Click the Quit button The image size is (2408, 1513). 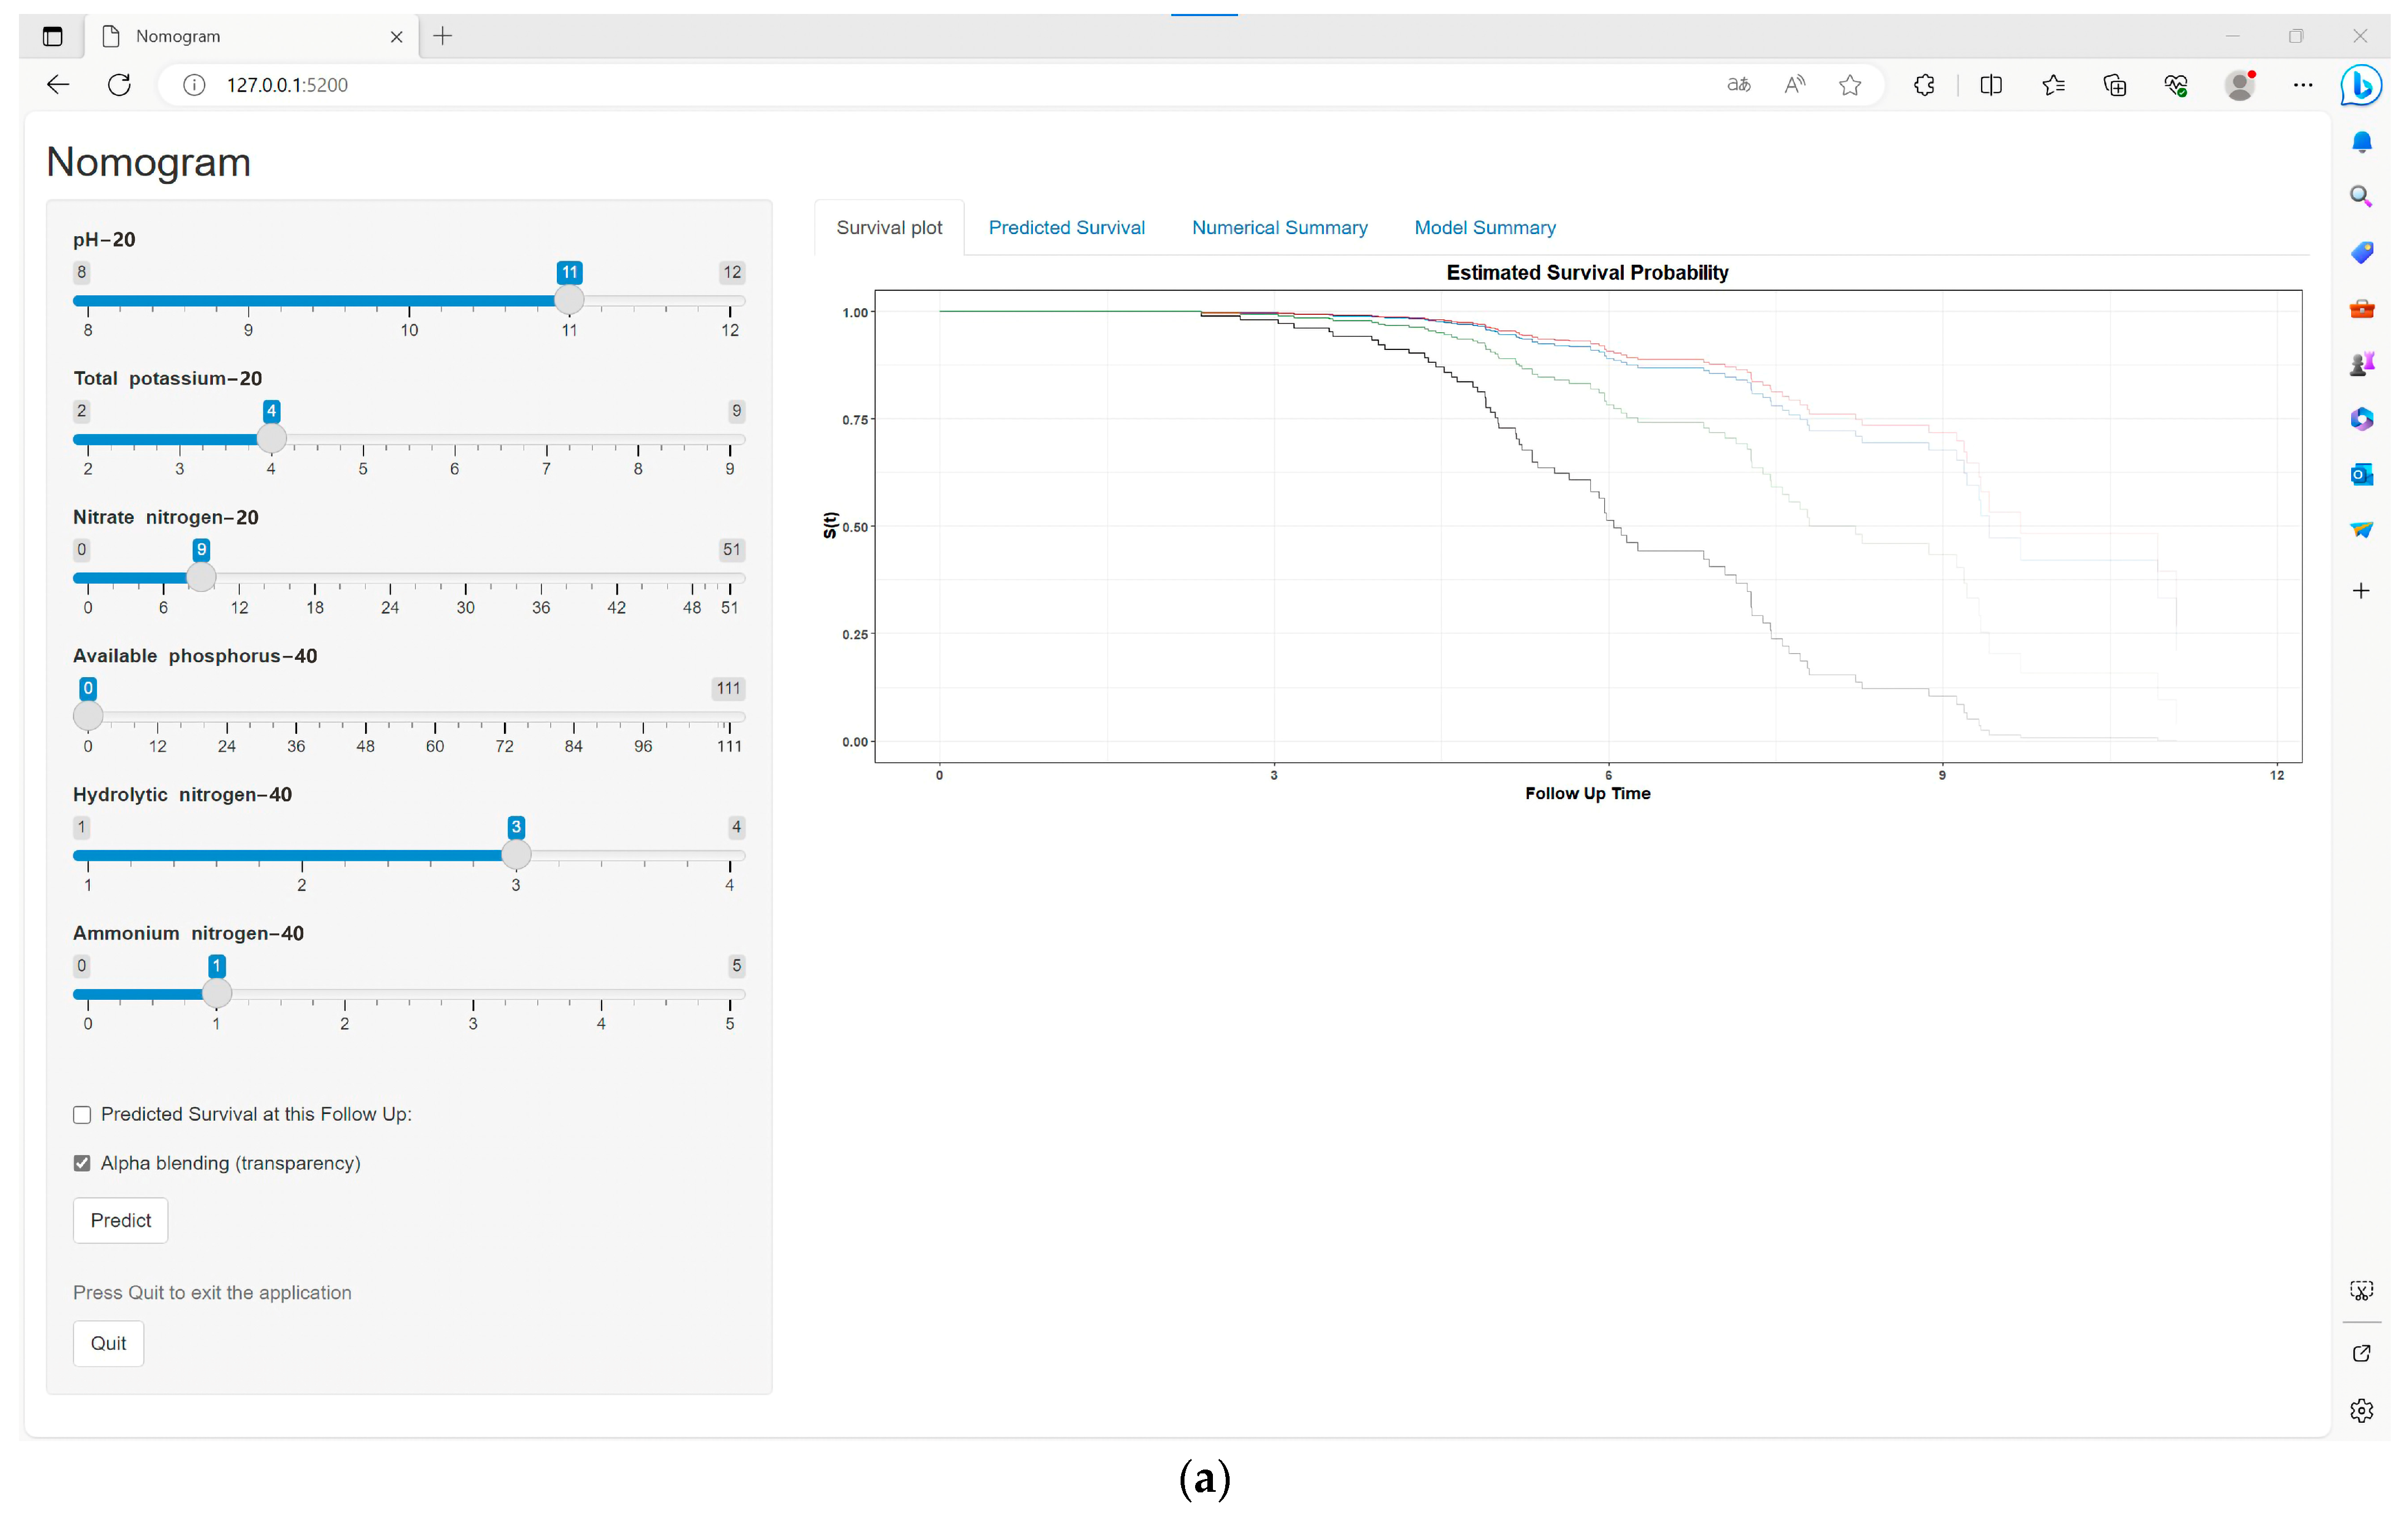click(x=108, y=1343)
